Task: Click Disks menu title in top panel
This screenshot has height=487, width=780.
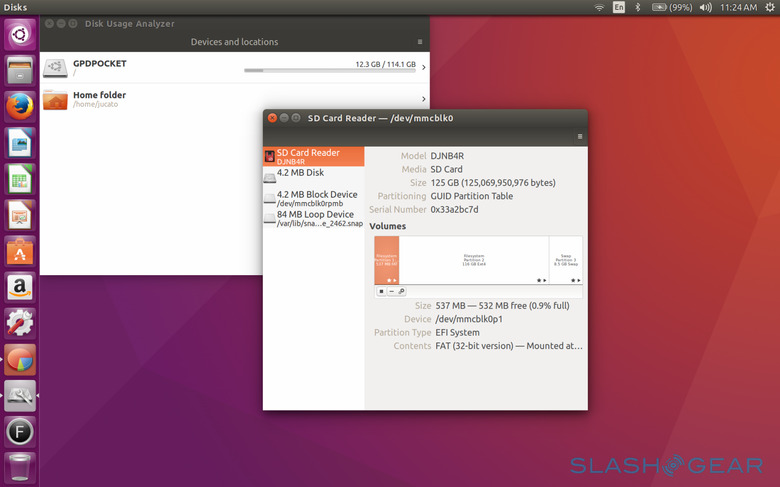Action: (15, 7)
